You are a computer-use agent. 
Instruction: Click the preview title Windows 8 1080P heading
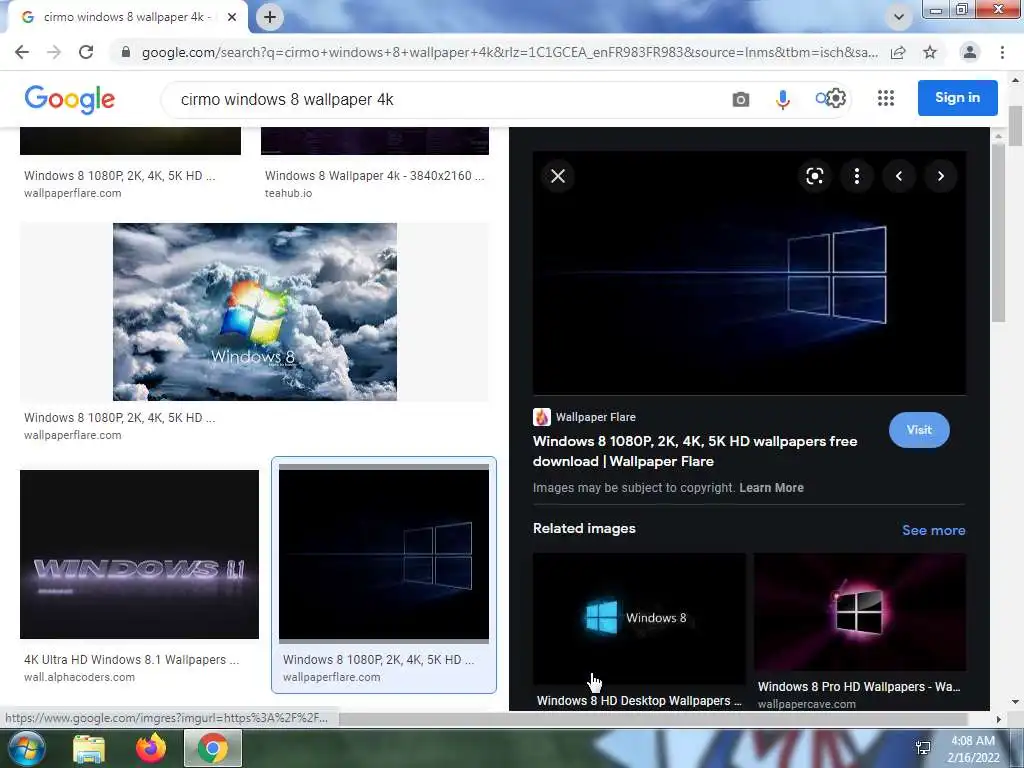(x=695, y=451)
